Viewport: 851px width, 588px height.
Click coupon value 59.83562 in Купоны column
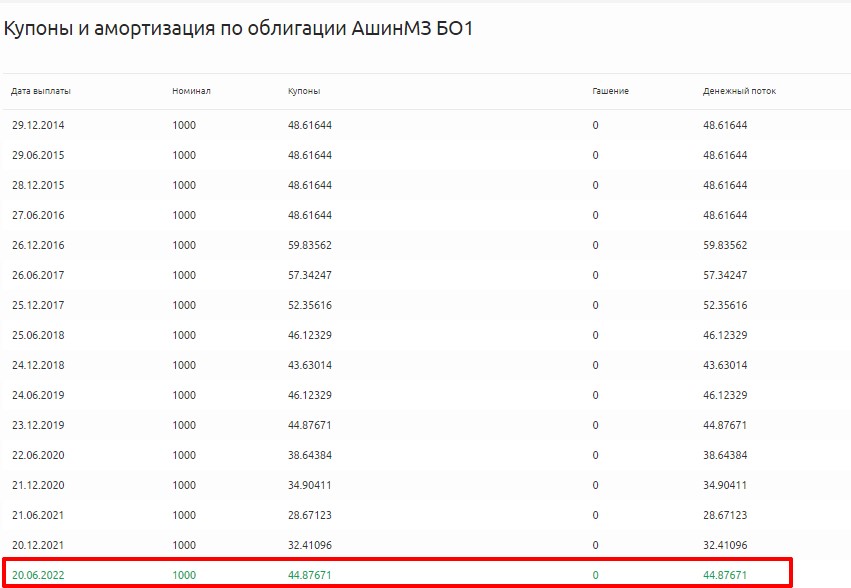pos(310,245)
